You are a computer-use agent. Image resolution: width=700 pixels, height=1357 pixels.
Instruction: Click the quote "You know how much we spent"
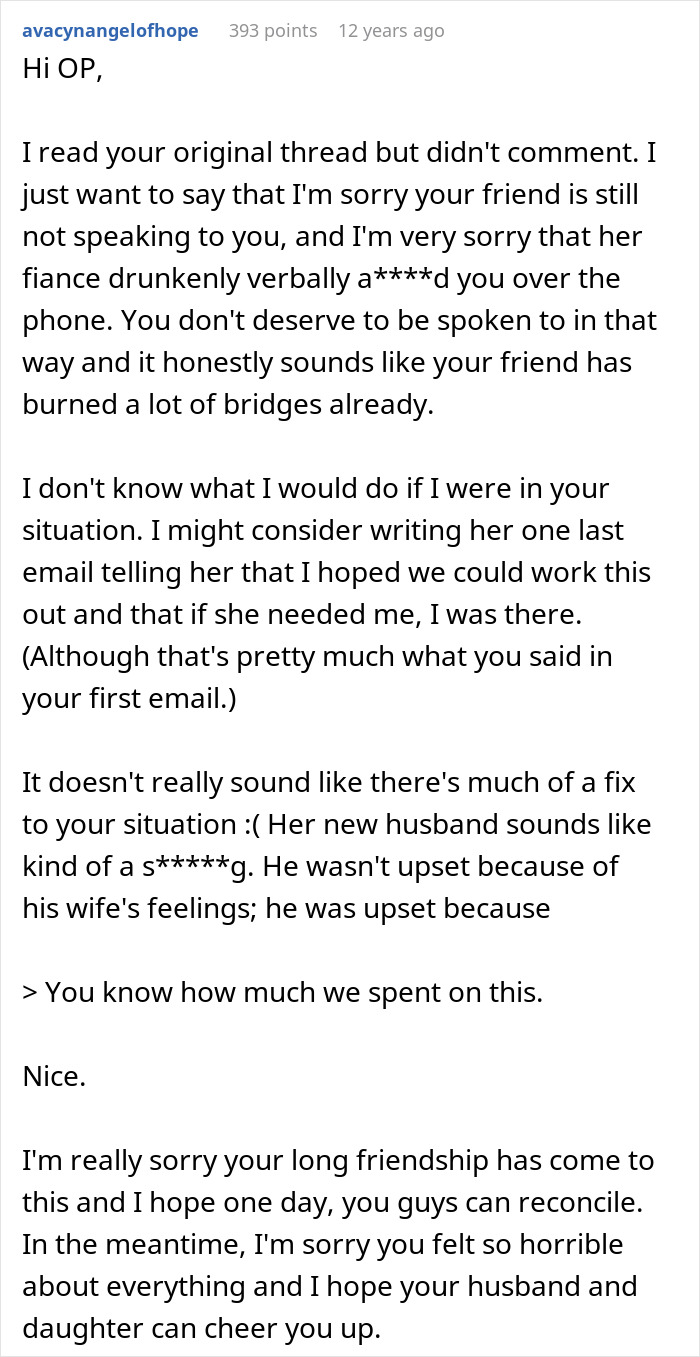[x=293, y=992]
